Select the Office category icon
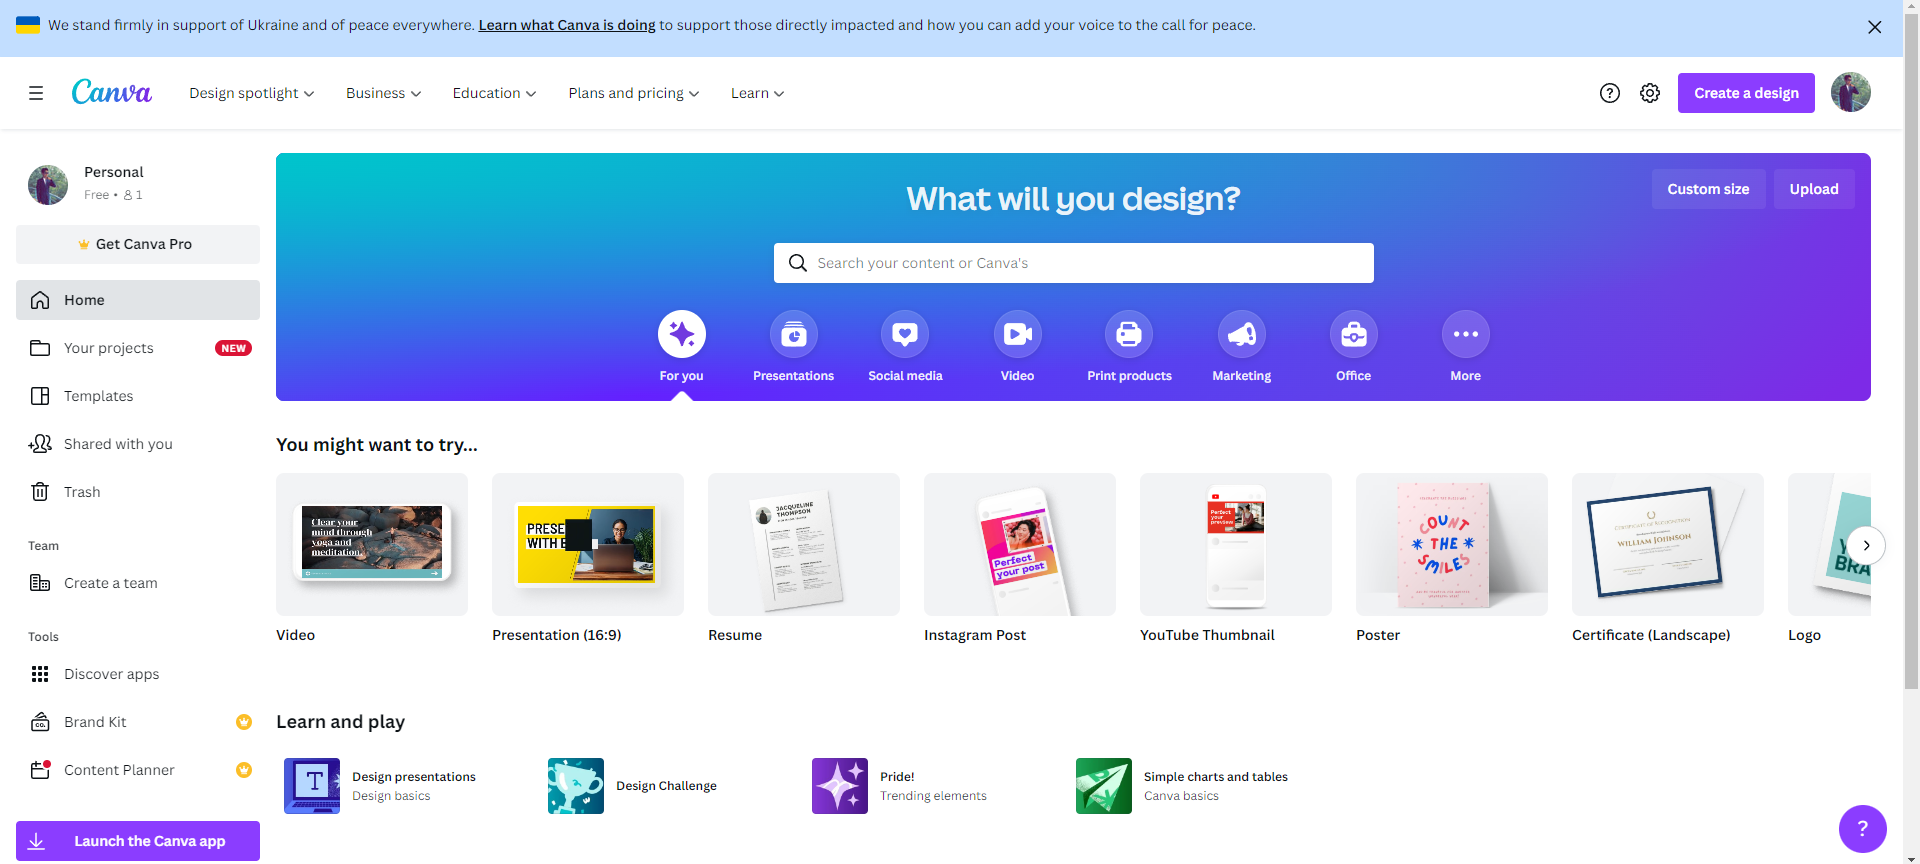This screenshot has height=864, width=1920. click(x=1354, y=334)
